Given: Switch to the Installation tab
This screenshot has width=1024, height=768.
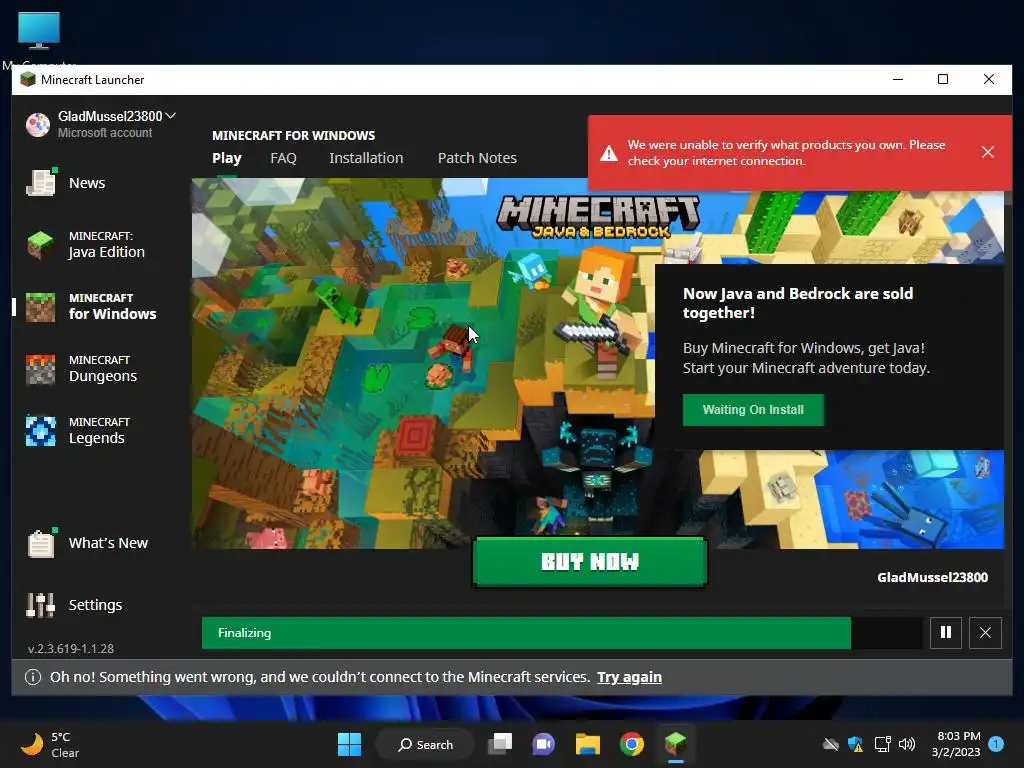Looking at the screenshot, I should [x=366, y=158].
